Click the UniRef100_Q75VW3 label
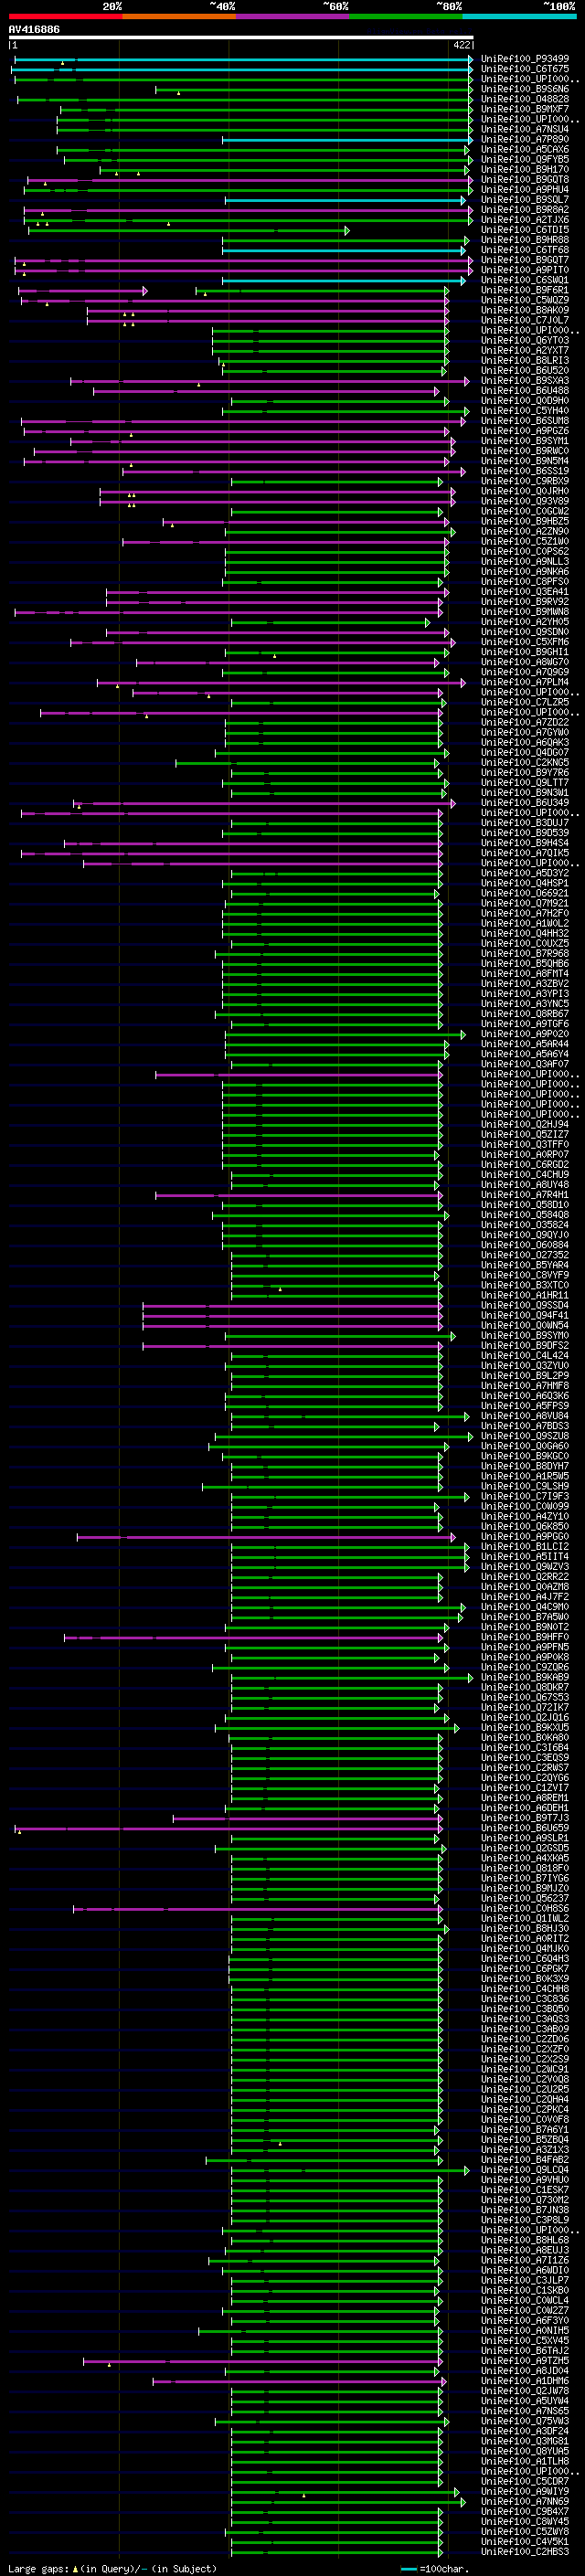 525,2421
